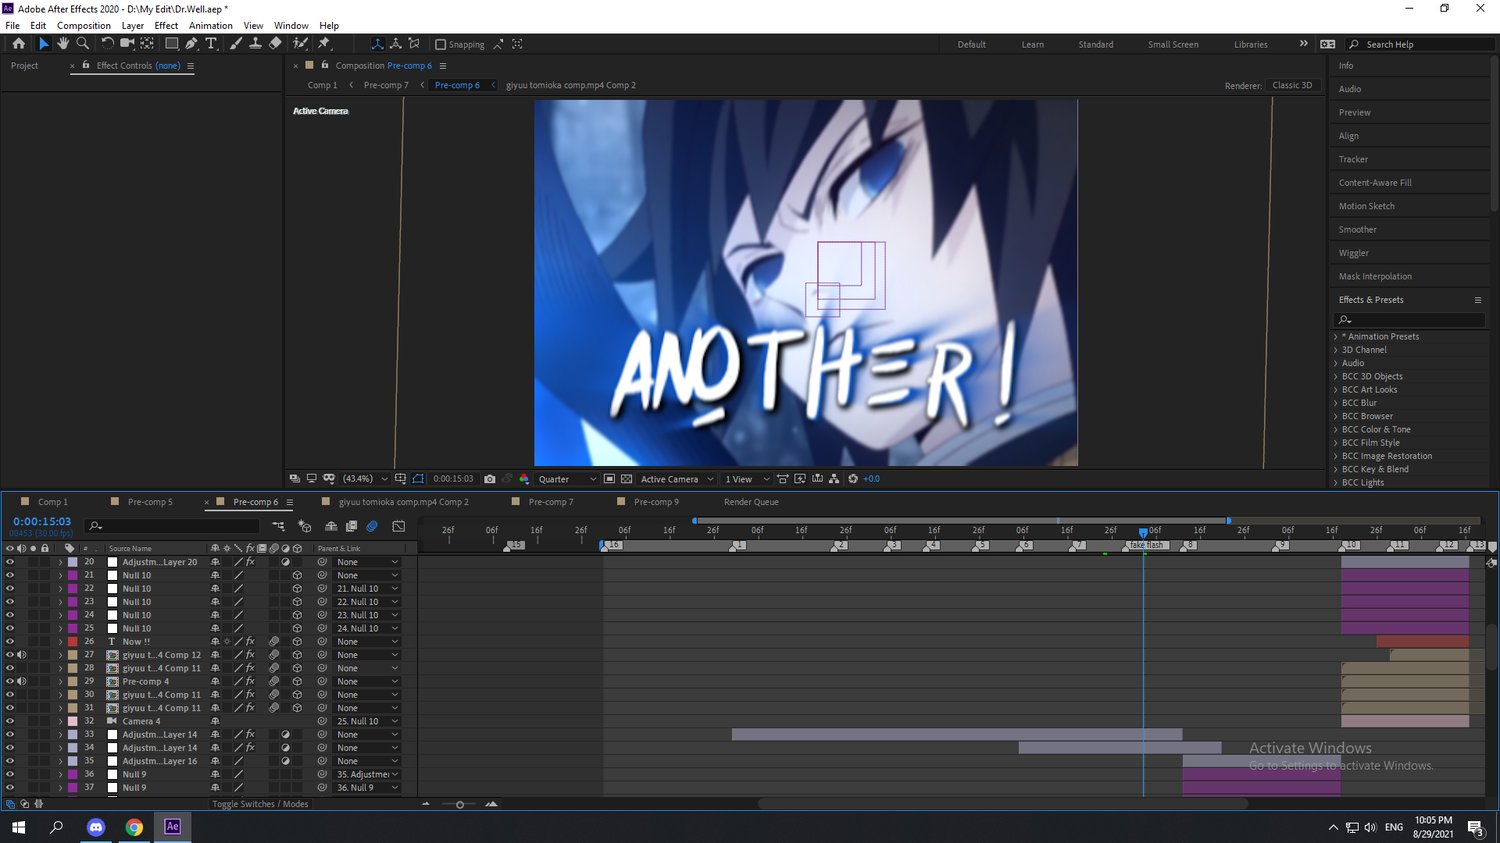
Task: Toggle motion blur switch on layer 28
Action: pos(273,668)
